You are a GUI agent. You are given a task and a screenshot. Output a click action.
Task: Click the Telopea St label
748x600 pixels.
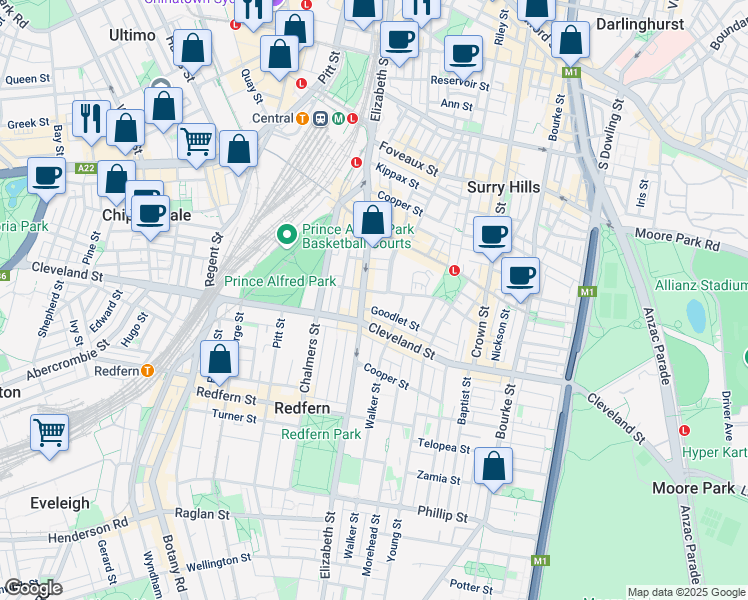coord(444,446)
